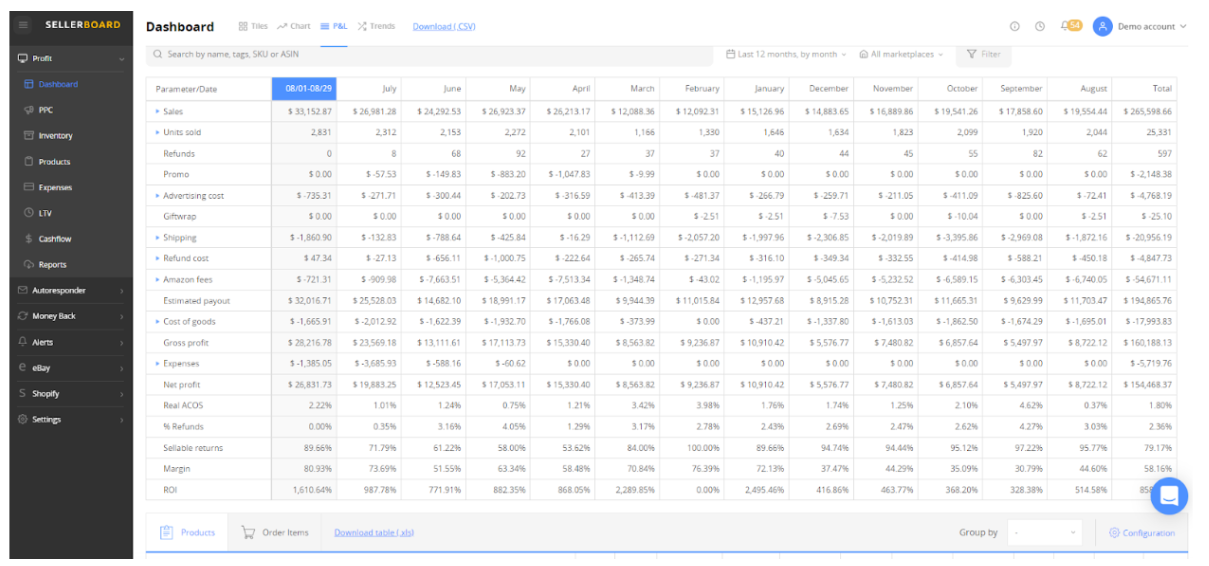Screen dimensions: 1209x566
Task: Expand the Amazon fees row
Action: click(157, 280)
